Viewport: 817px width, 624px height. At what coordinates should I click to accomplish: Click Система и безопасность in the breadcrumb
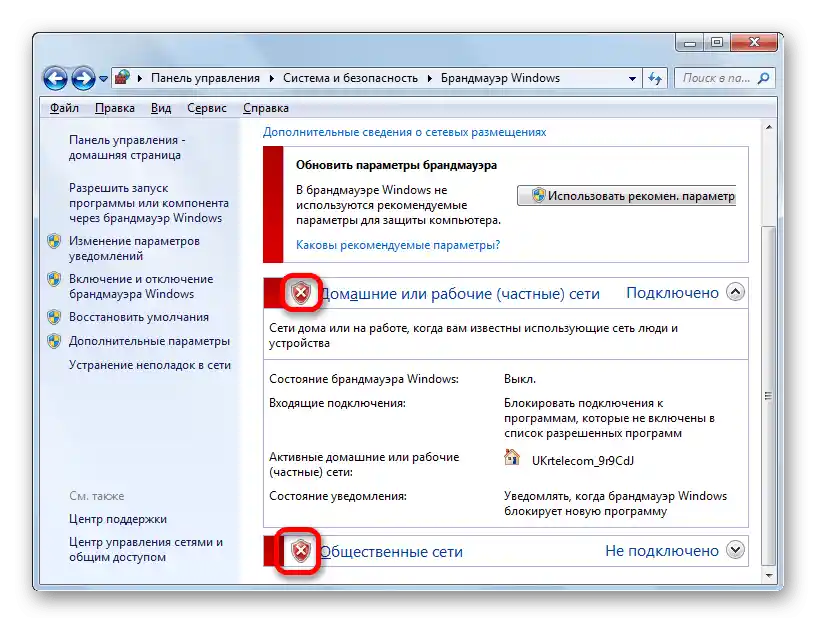350,78
